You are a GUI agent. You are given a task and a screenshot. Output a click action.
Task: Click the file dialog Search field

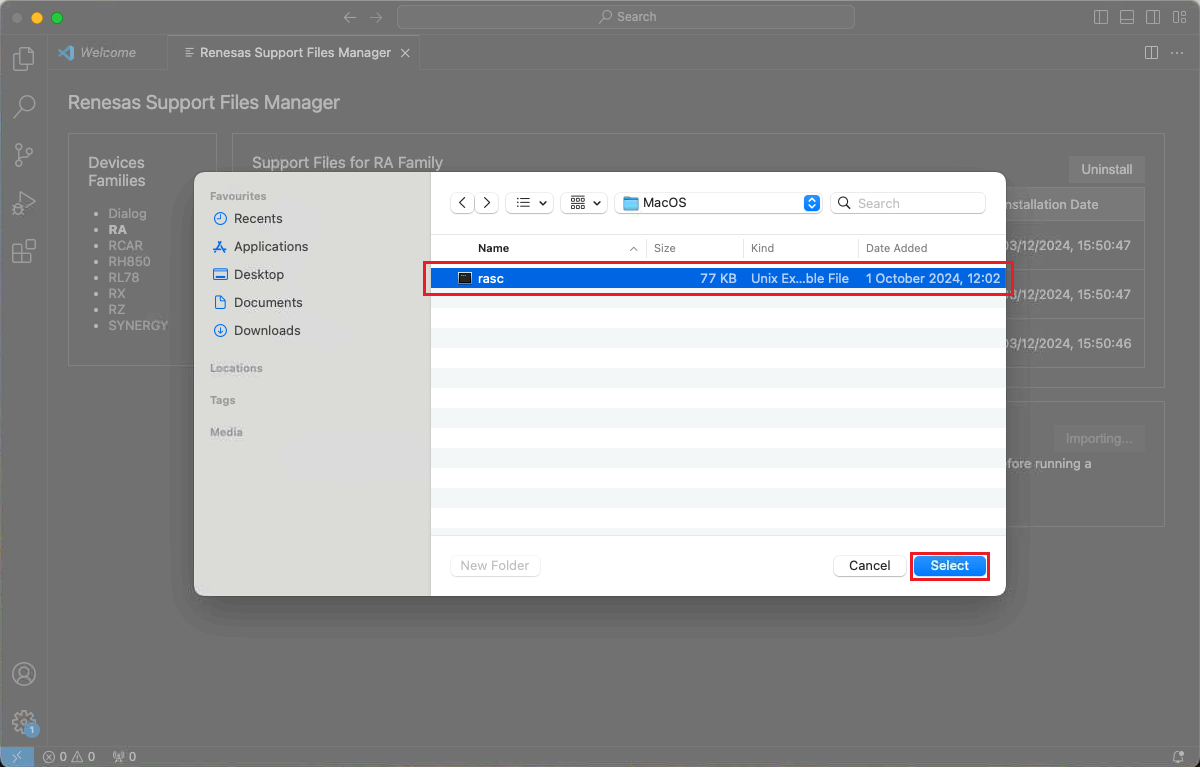tap(908, 203)
